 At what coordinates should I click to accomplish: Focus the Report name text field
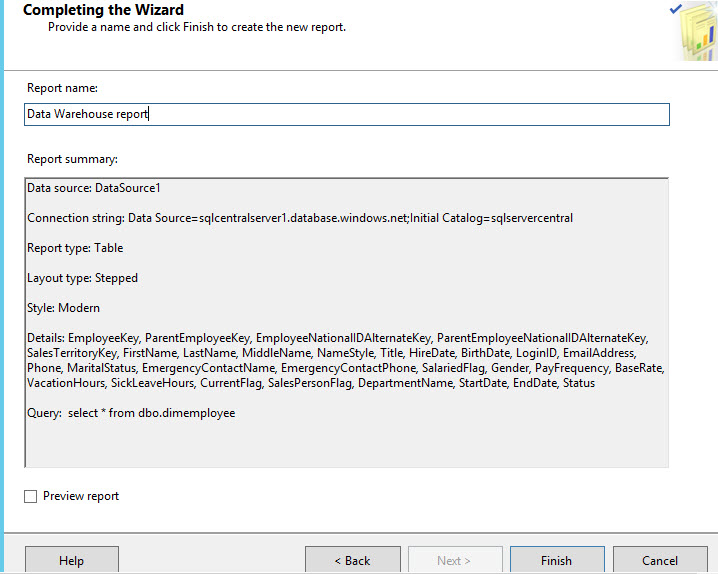point(346,114)
